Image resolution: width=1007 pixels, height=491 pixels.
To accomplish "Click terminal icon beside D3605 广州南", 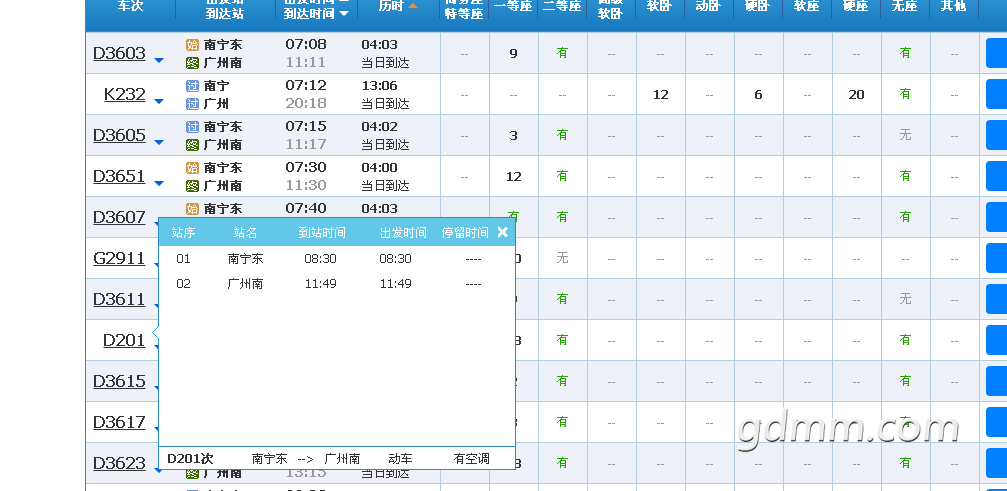I will tap(192, 145).
